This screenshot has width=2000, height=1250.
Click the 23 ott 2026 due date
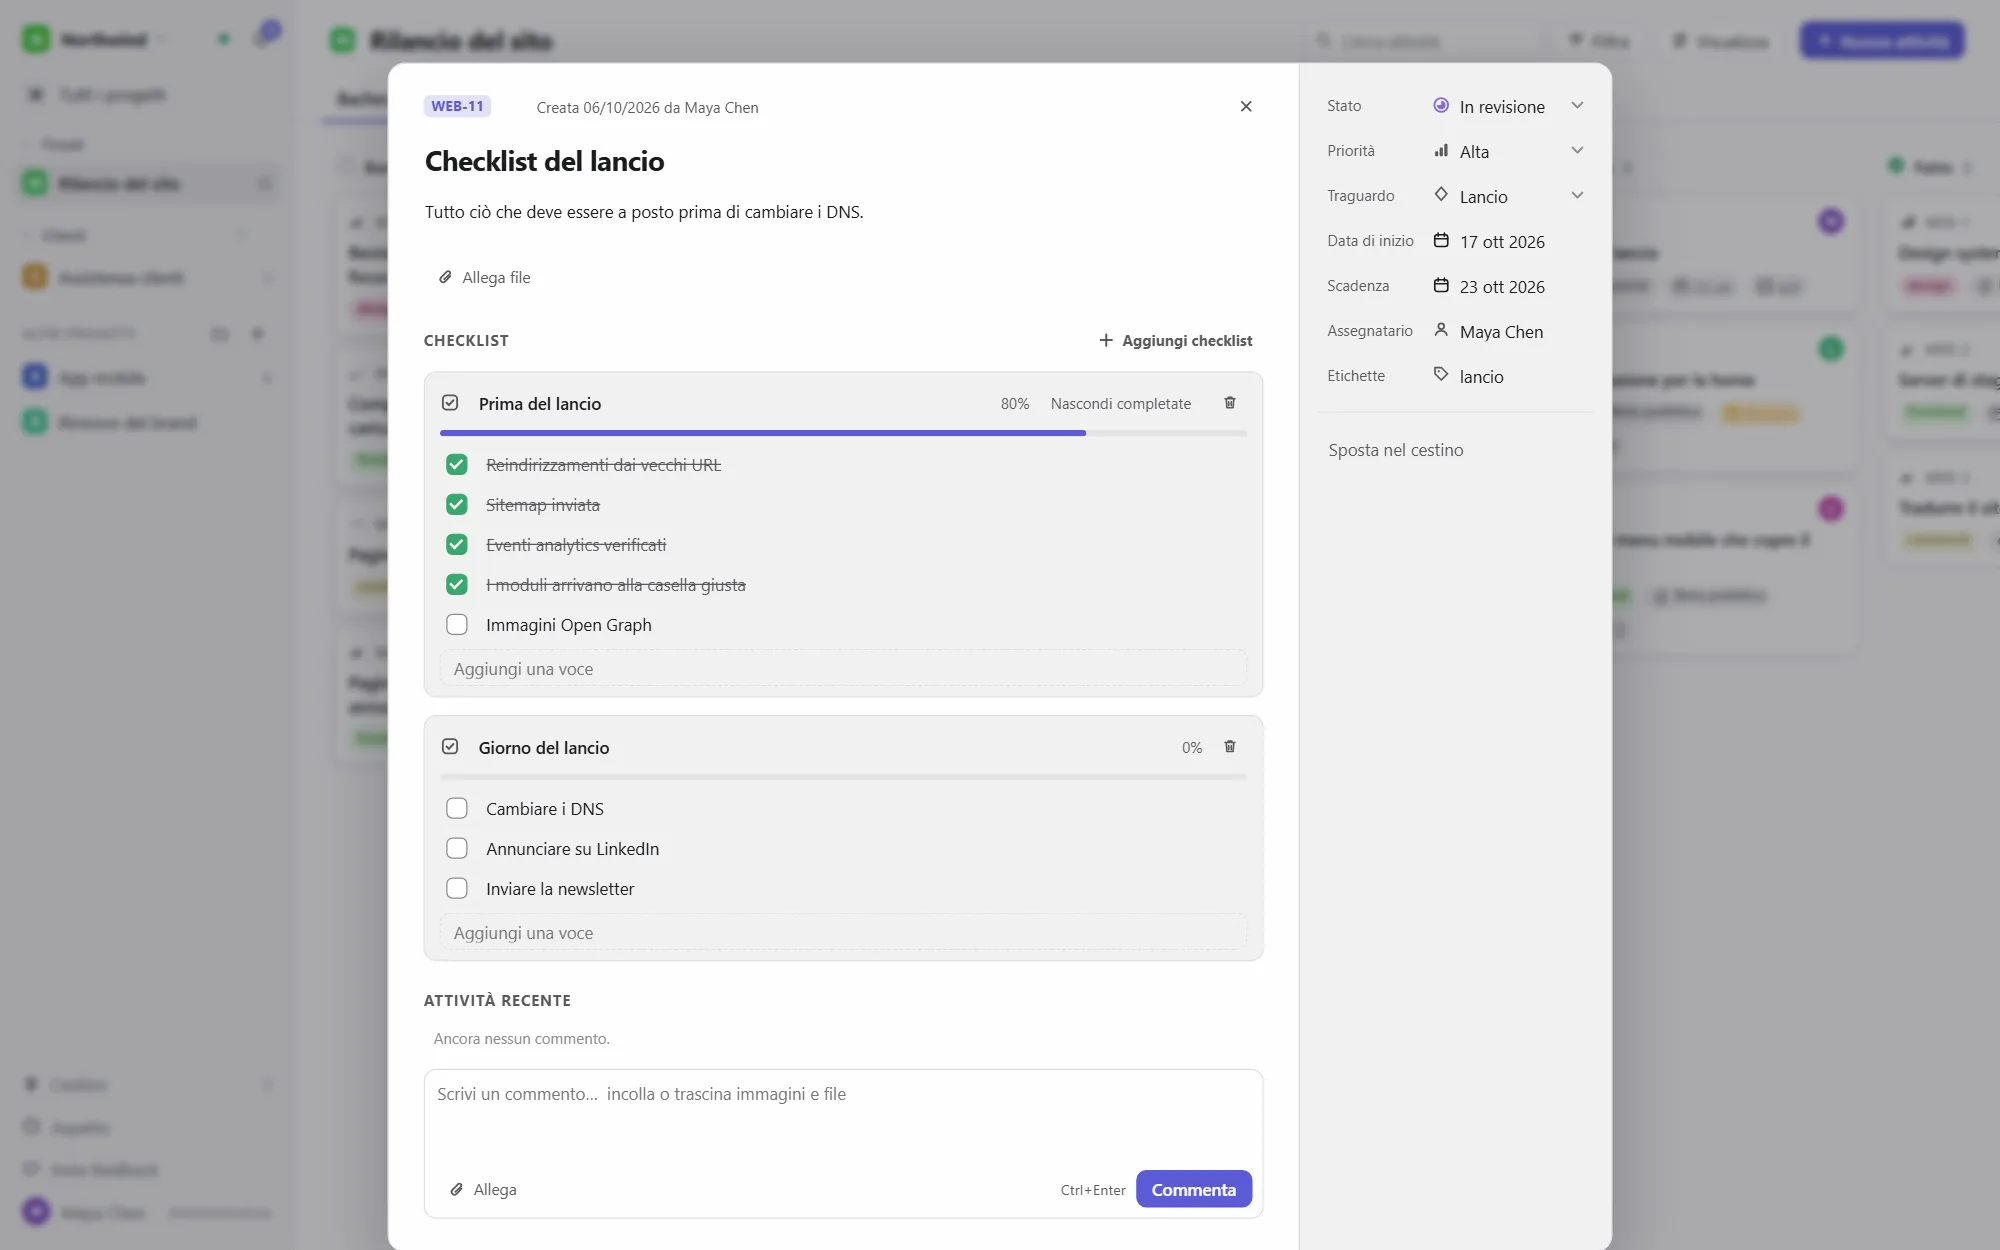1502,286
